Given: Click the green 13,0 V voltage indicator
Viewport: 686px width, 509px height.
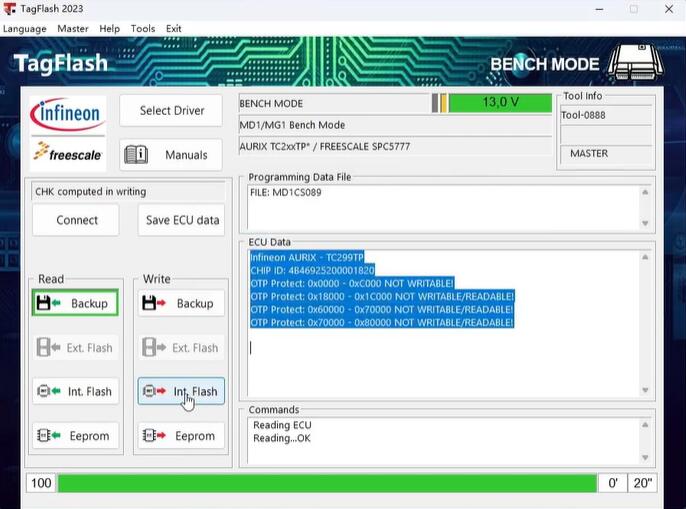Looking at the screenshot, I should coord(500,103).
